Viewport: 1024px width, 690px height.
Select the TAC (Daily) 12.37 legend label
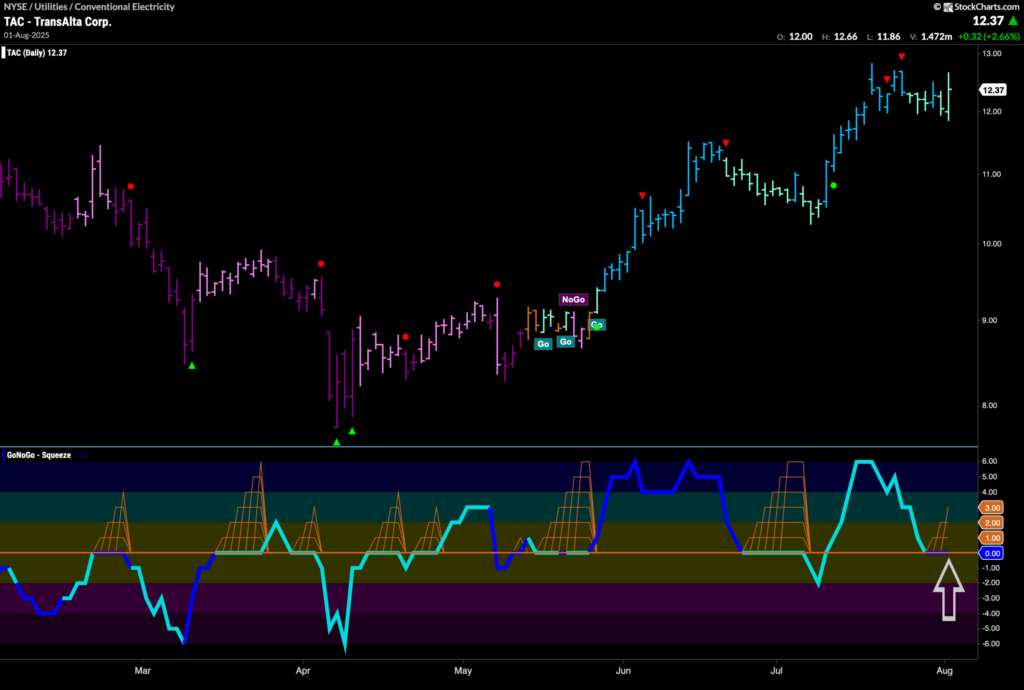[x=37, y=53]
